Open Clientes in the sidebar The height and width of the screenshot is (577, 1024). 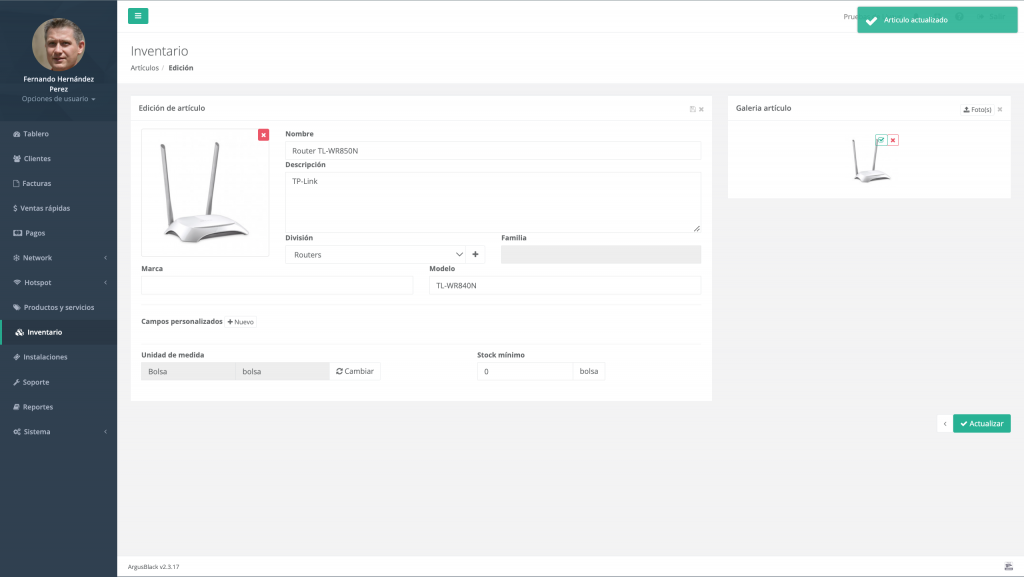pyautogui.click(x=59, y=159)
